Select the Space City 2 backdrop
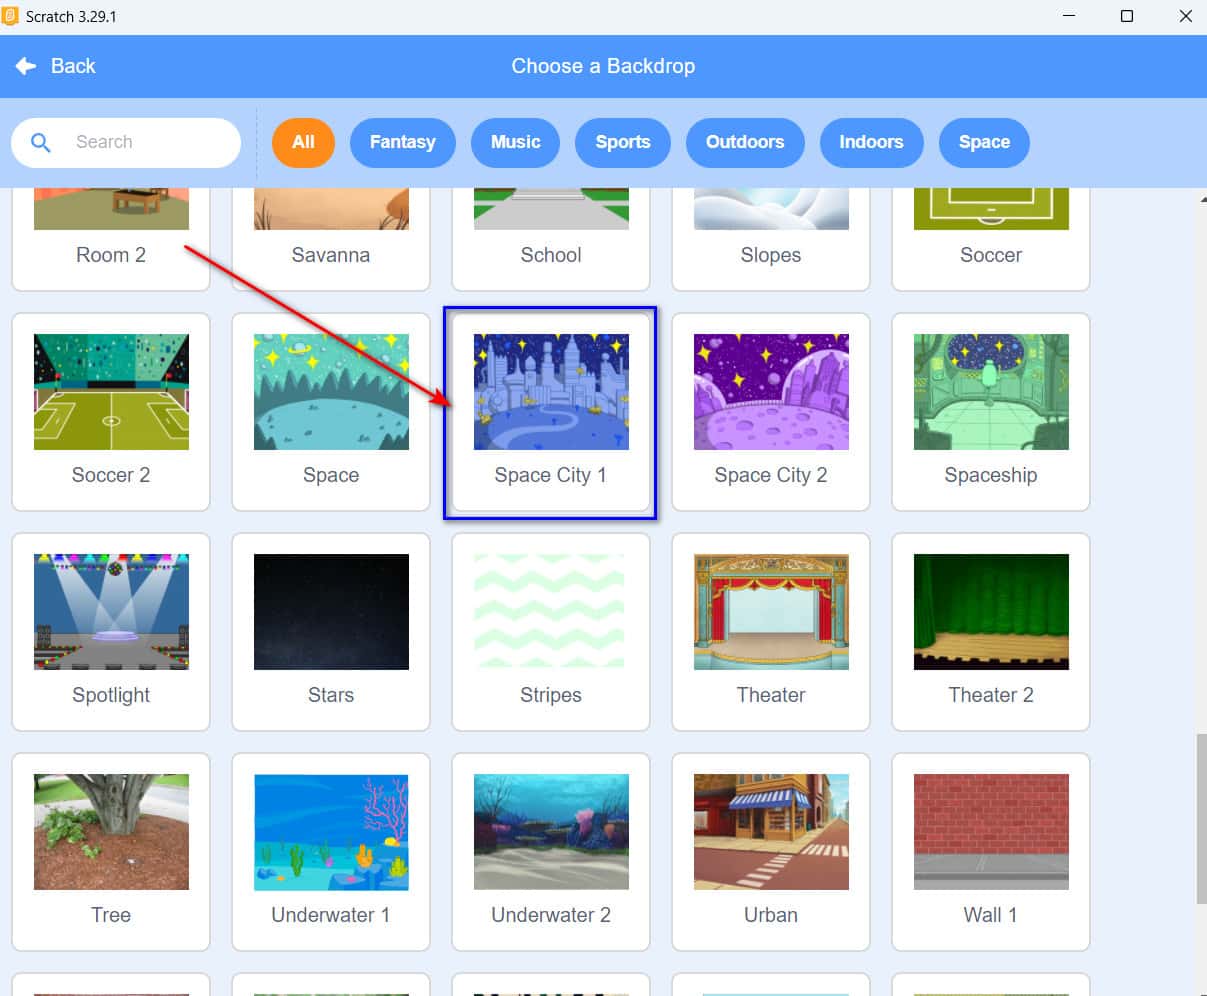Image resolution: width=1207 pixels, height=996 pixels. [771, 411]
